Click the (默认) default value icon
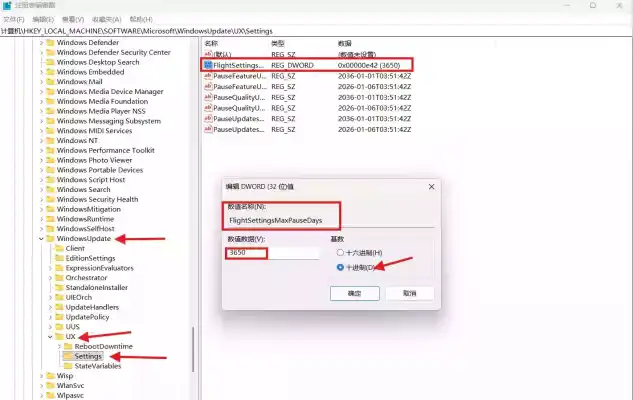The width and height of the screenshot is (633, 400). point(207,54)
